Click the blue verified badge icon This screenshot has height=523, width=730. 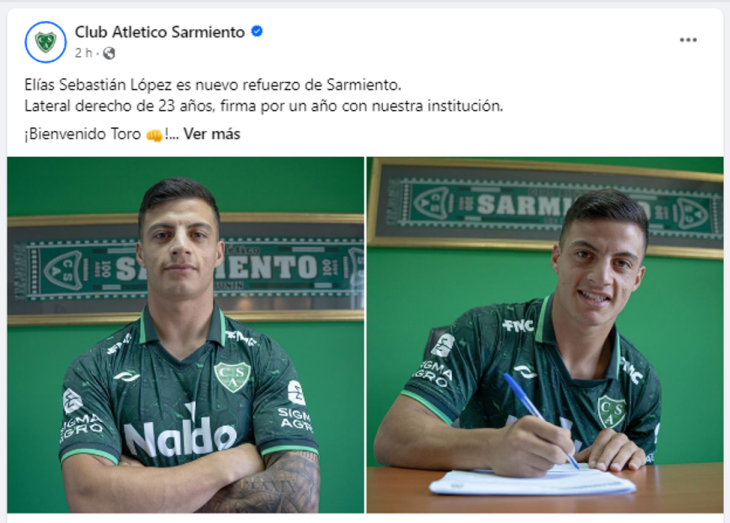tap(257, 32)
